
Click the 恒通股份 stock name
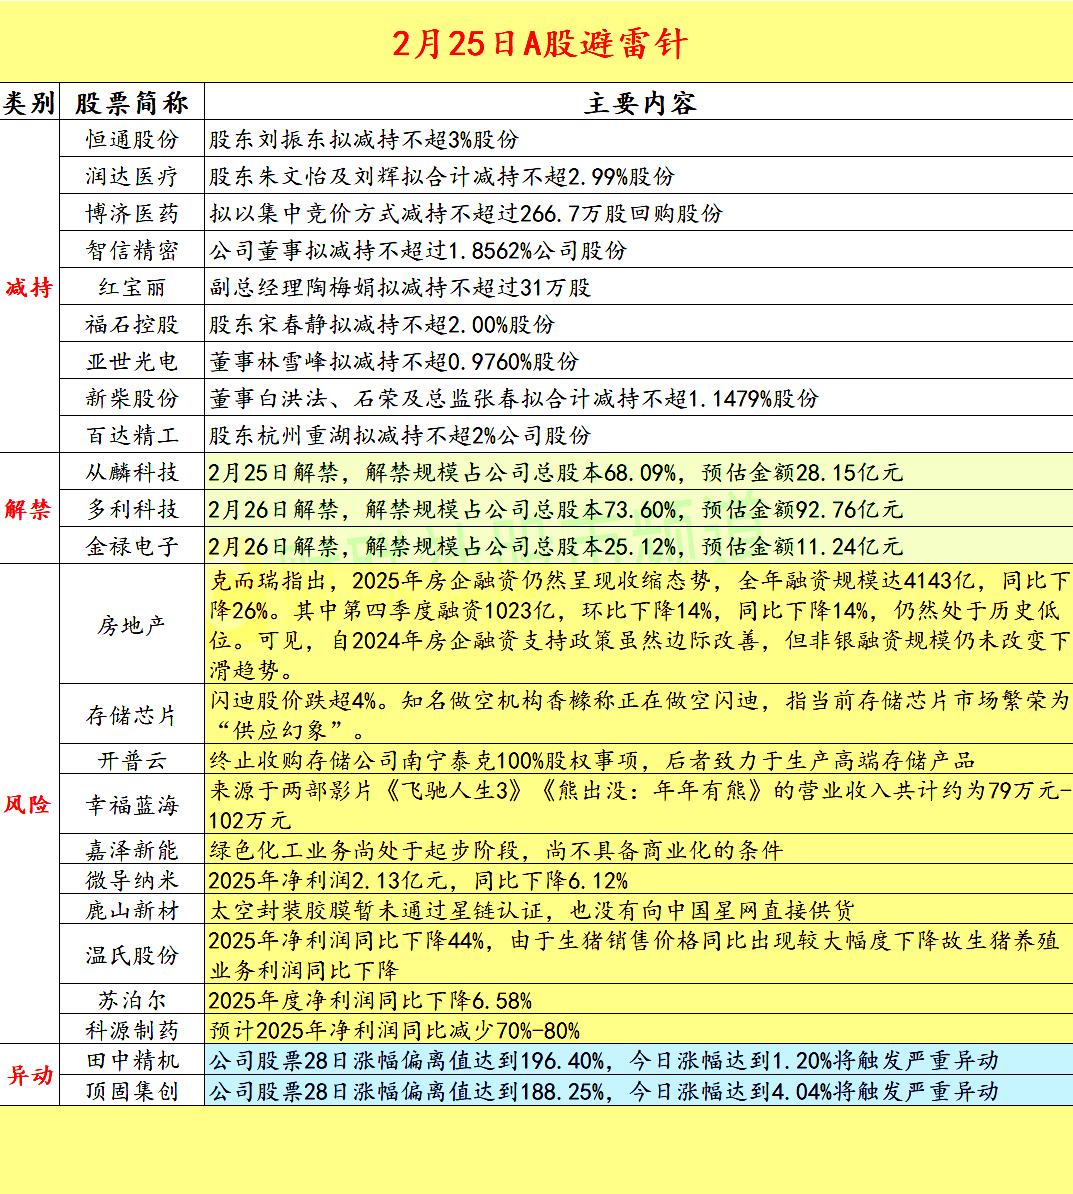[134, 139]
